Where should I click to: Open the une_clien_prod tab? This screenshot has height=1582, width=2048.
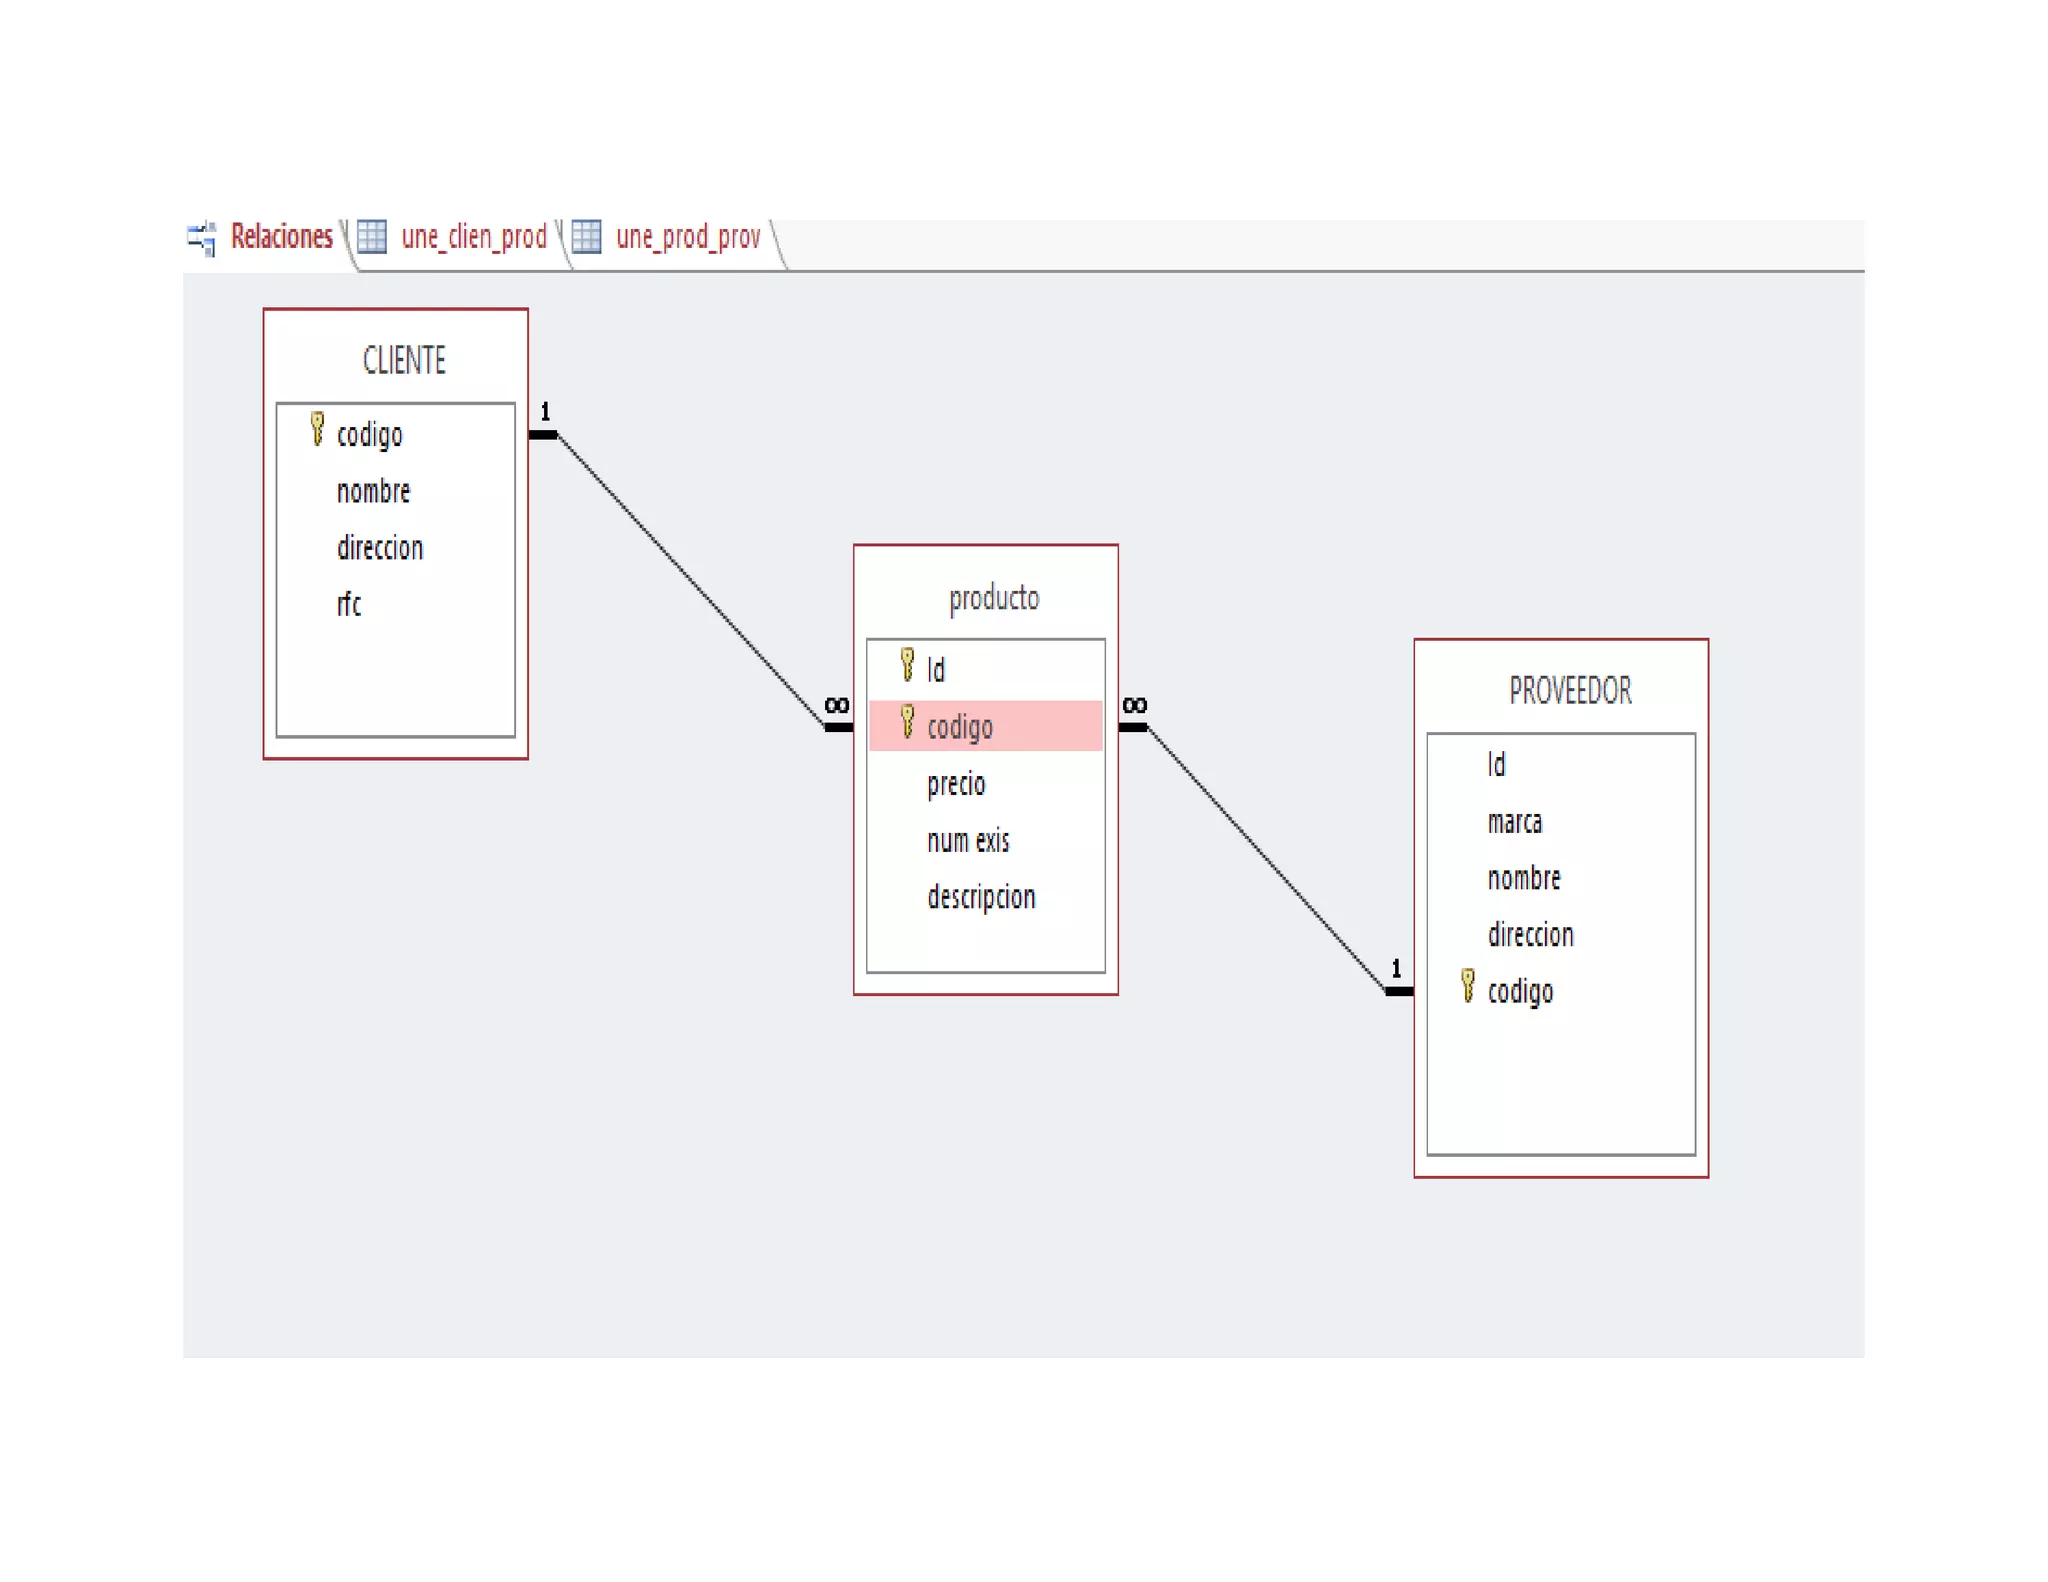click(x=473, y=237)
